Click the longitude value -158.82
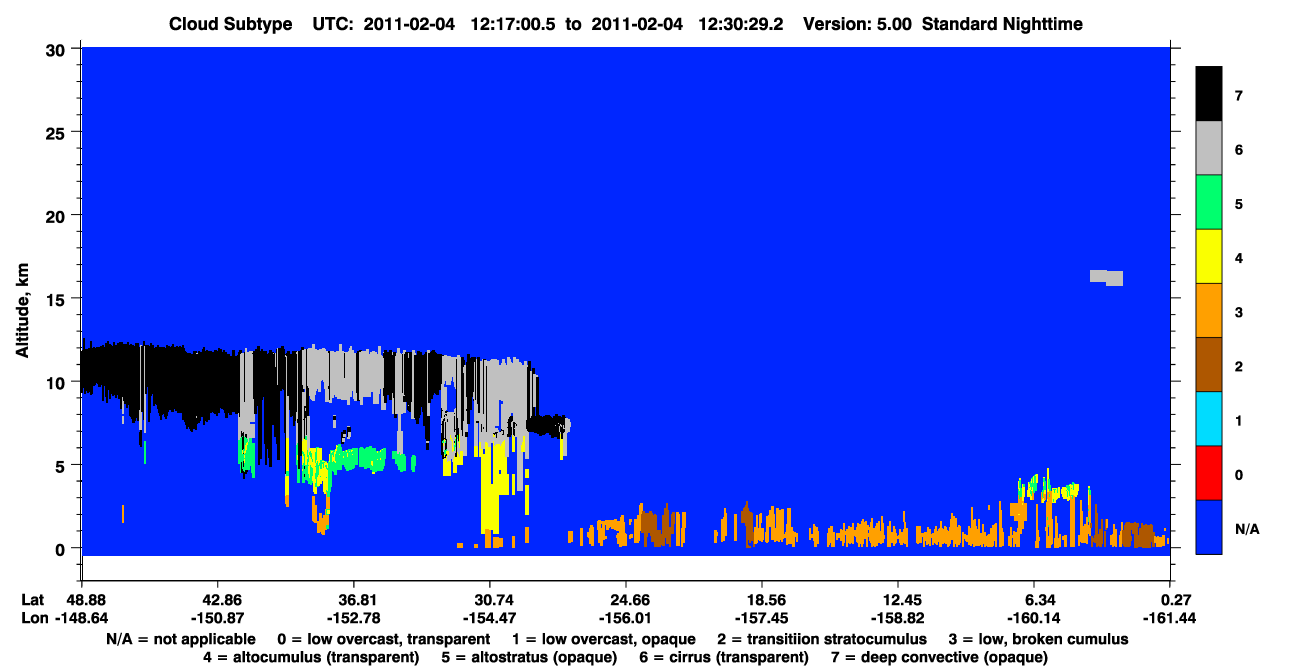1300x667 pixels. pyautogui.click(x=898, y=618)
